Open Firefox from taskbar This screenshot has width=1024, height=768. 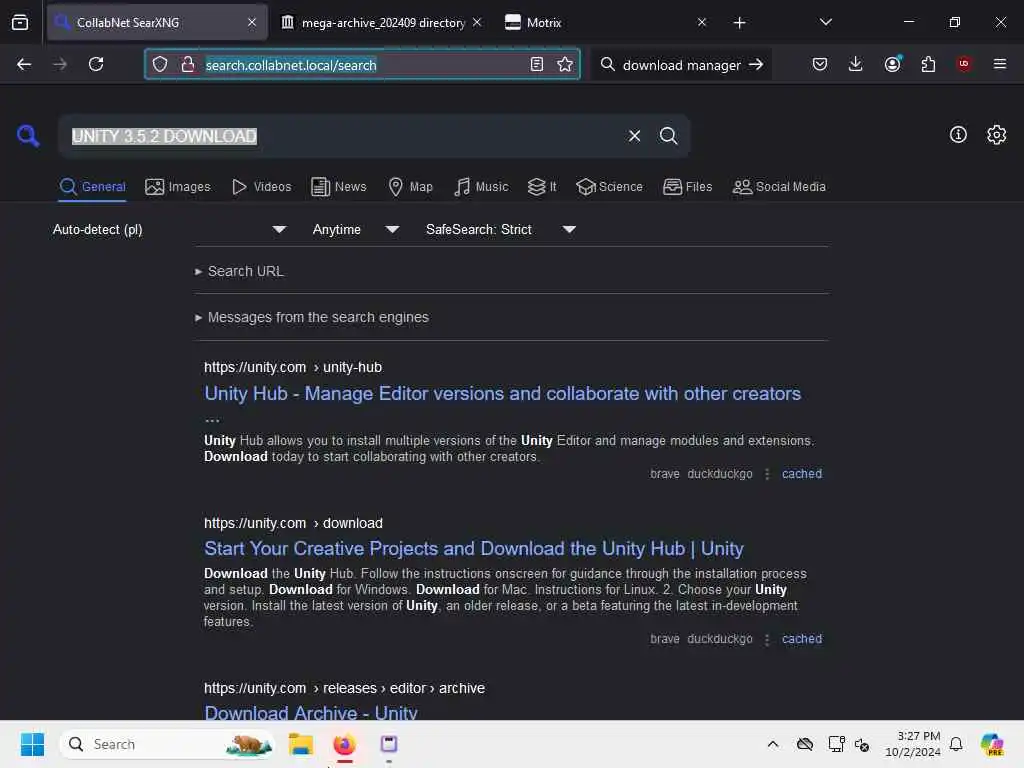click(x=344, y=744)
